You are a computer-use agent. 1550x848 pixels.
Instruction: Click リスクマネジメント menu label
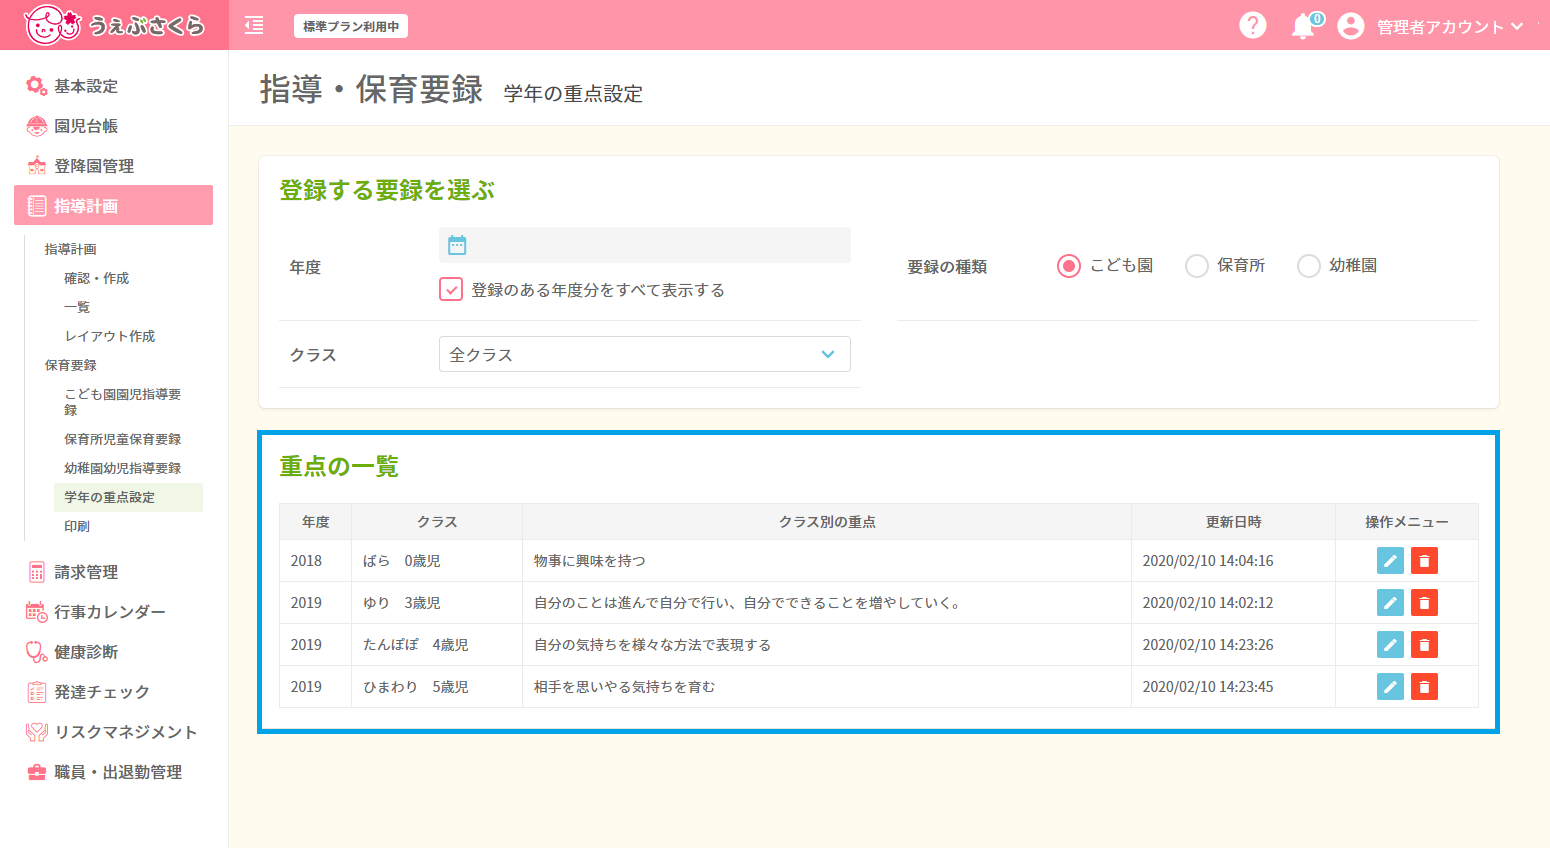click(x=126, y=732)
